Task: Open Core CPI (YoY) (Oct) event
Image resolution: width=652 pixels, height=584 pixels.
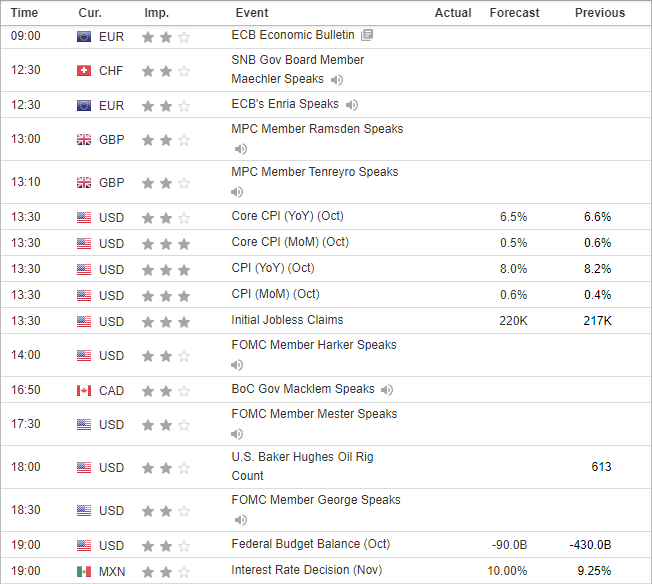Action: point(287,216)
